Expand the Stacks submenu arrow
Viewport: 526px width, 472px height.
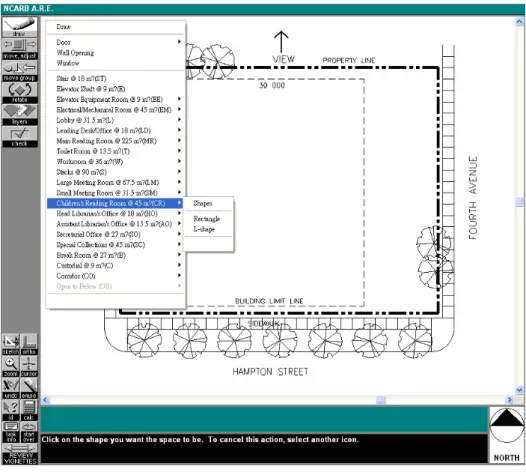click(x=179, y=172)
